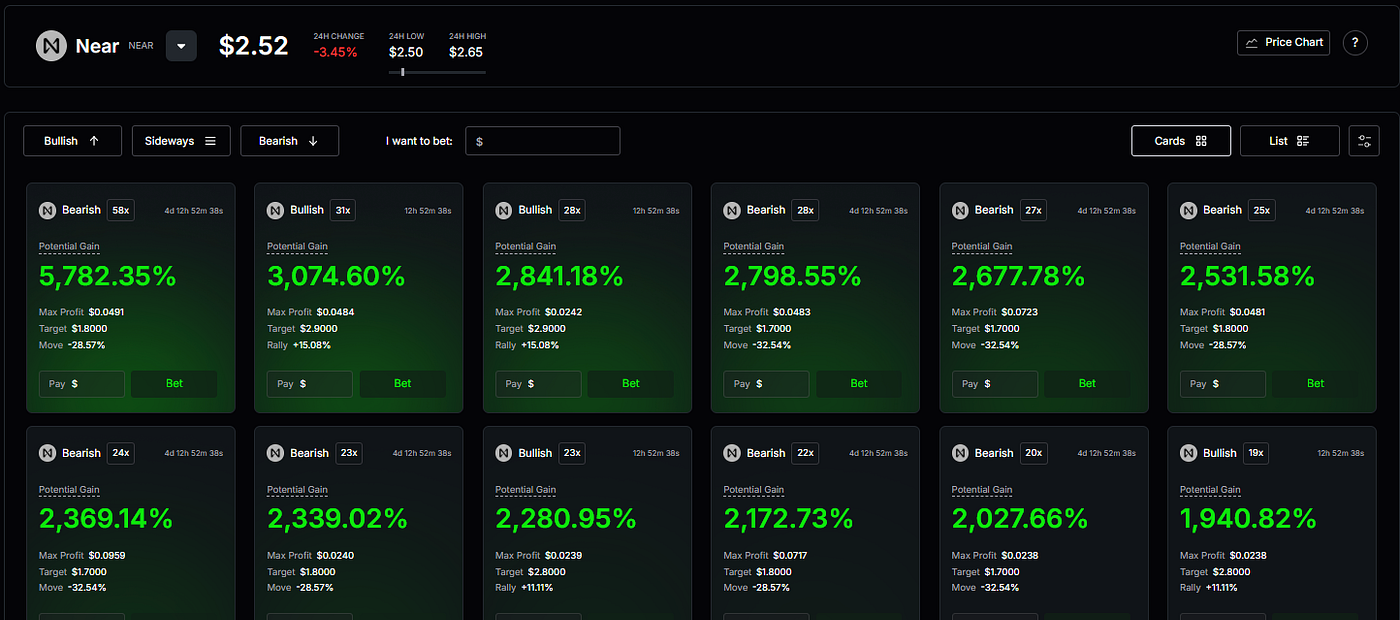Click the Near icon on Bullish 19x card
Viewport: 1400px width, 620px height.
pos(1188,453)
